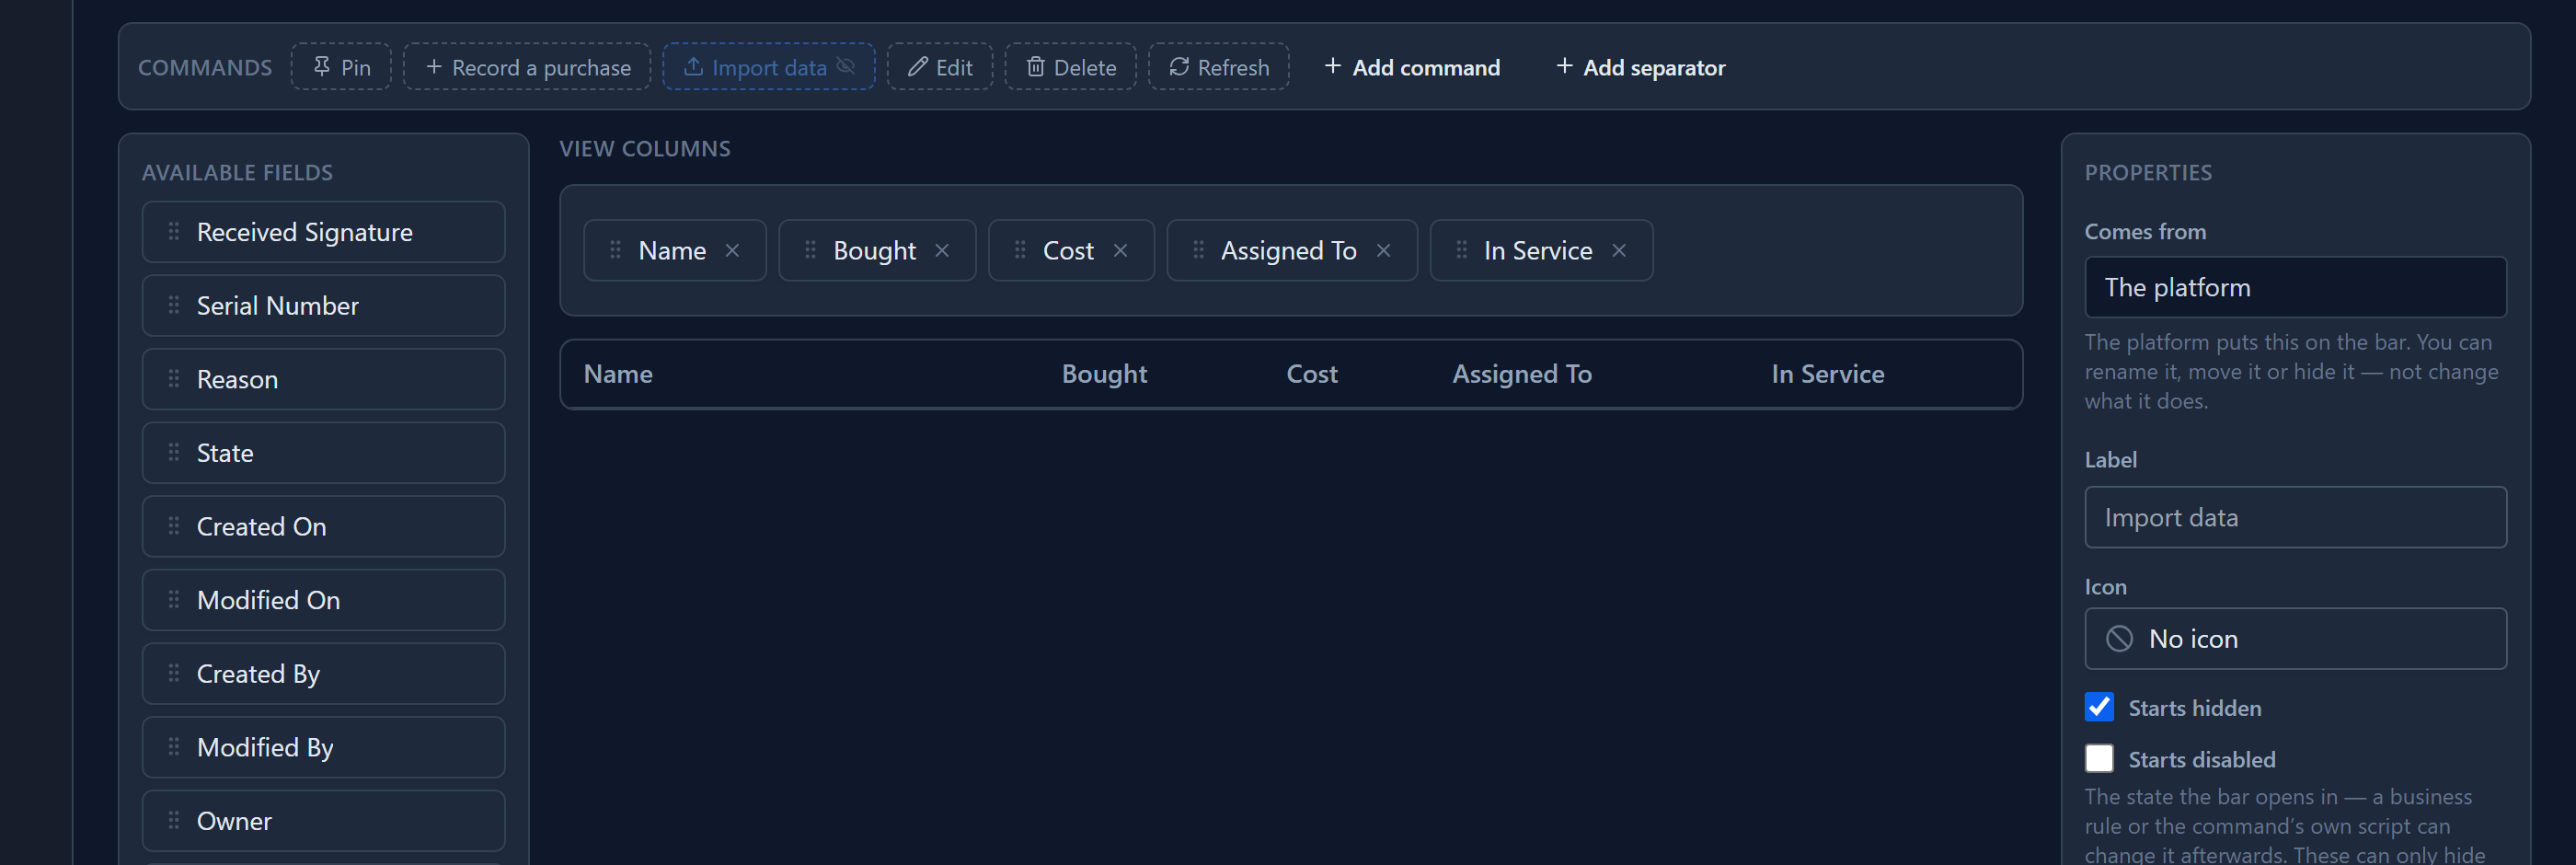Click drag handle of Received Signature field
Image resolution: width=2576 pixels, height=865 pixels.
click(x=174, y=232)
